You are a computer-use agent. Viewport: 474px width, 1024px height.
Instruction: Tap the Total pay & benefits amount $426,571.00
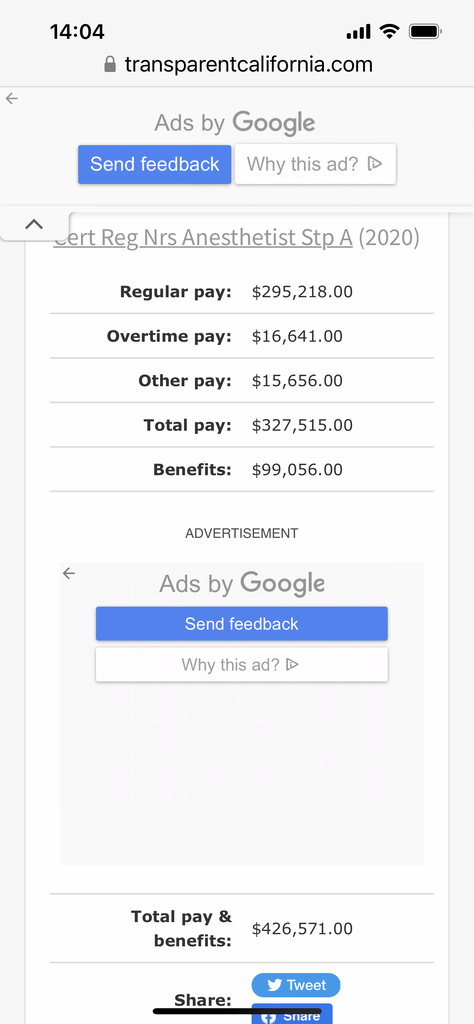pyautogui.click(x=302, y=929)
